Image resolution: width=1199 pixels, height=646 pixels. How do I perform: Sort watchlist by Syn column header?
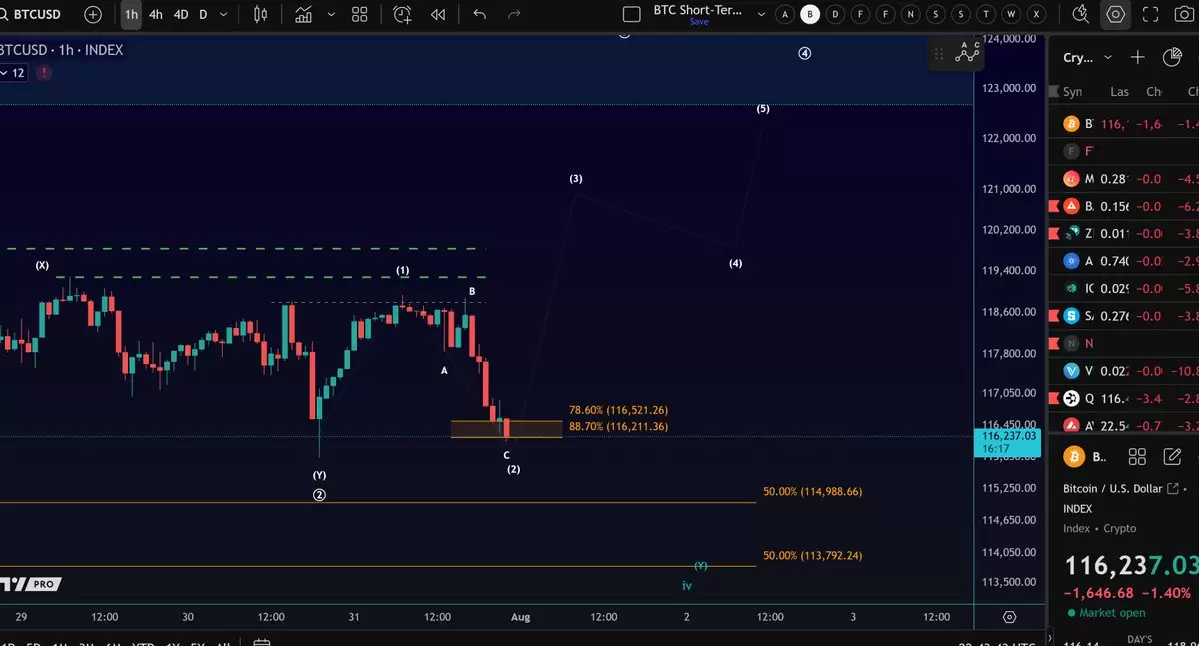point(1072,92)
